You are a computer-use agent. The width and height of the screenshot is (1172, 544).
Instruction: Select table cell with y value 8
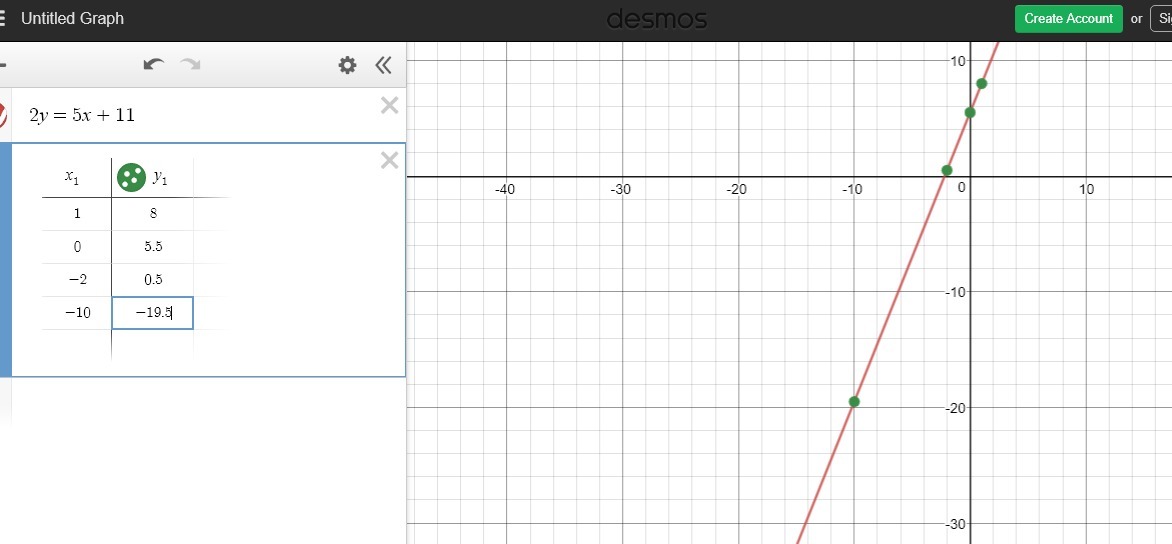(x=153, y=214)
